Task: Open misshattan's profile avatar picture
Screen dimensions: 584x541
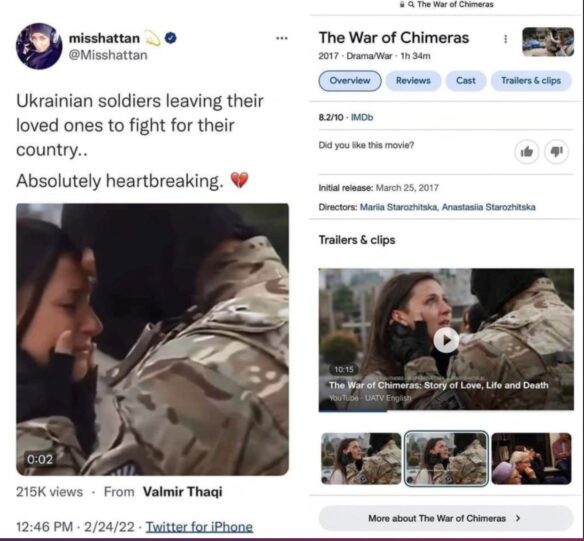Action: [39, 46]
